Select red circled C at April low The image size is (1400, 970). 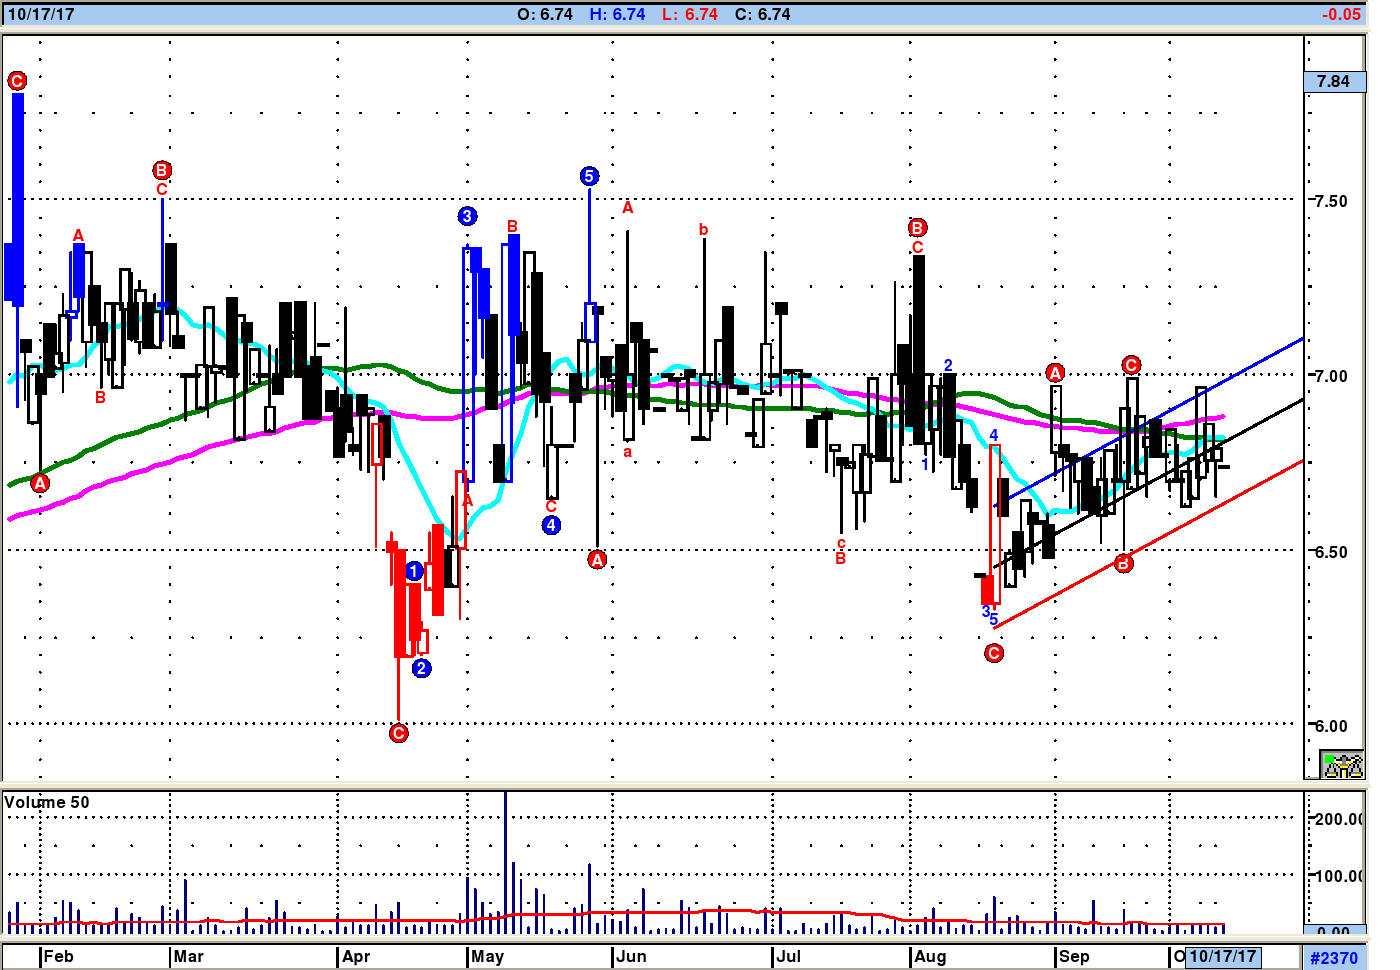[398, 733]
